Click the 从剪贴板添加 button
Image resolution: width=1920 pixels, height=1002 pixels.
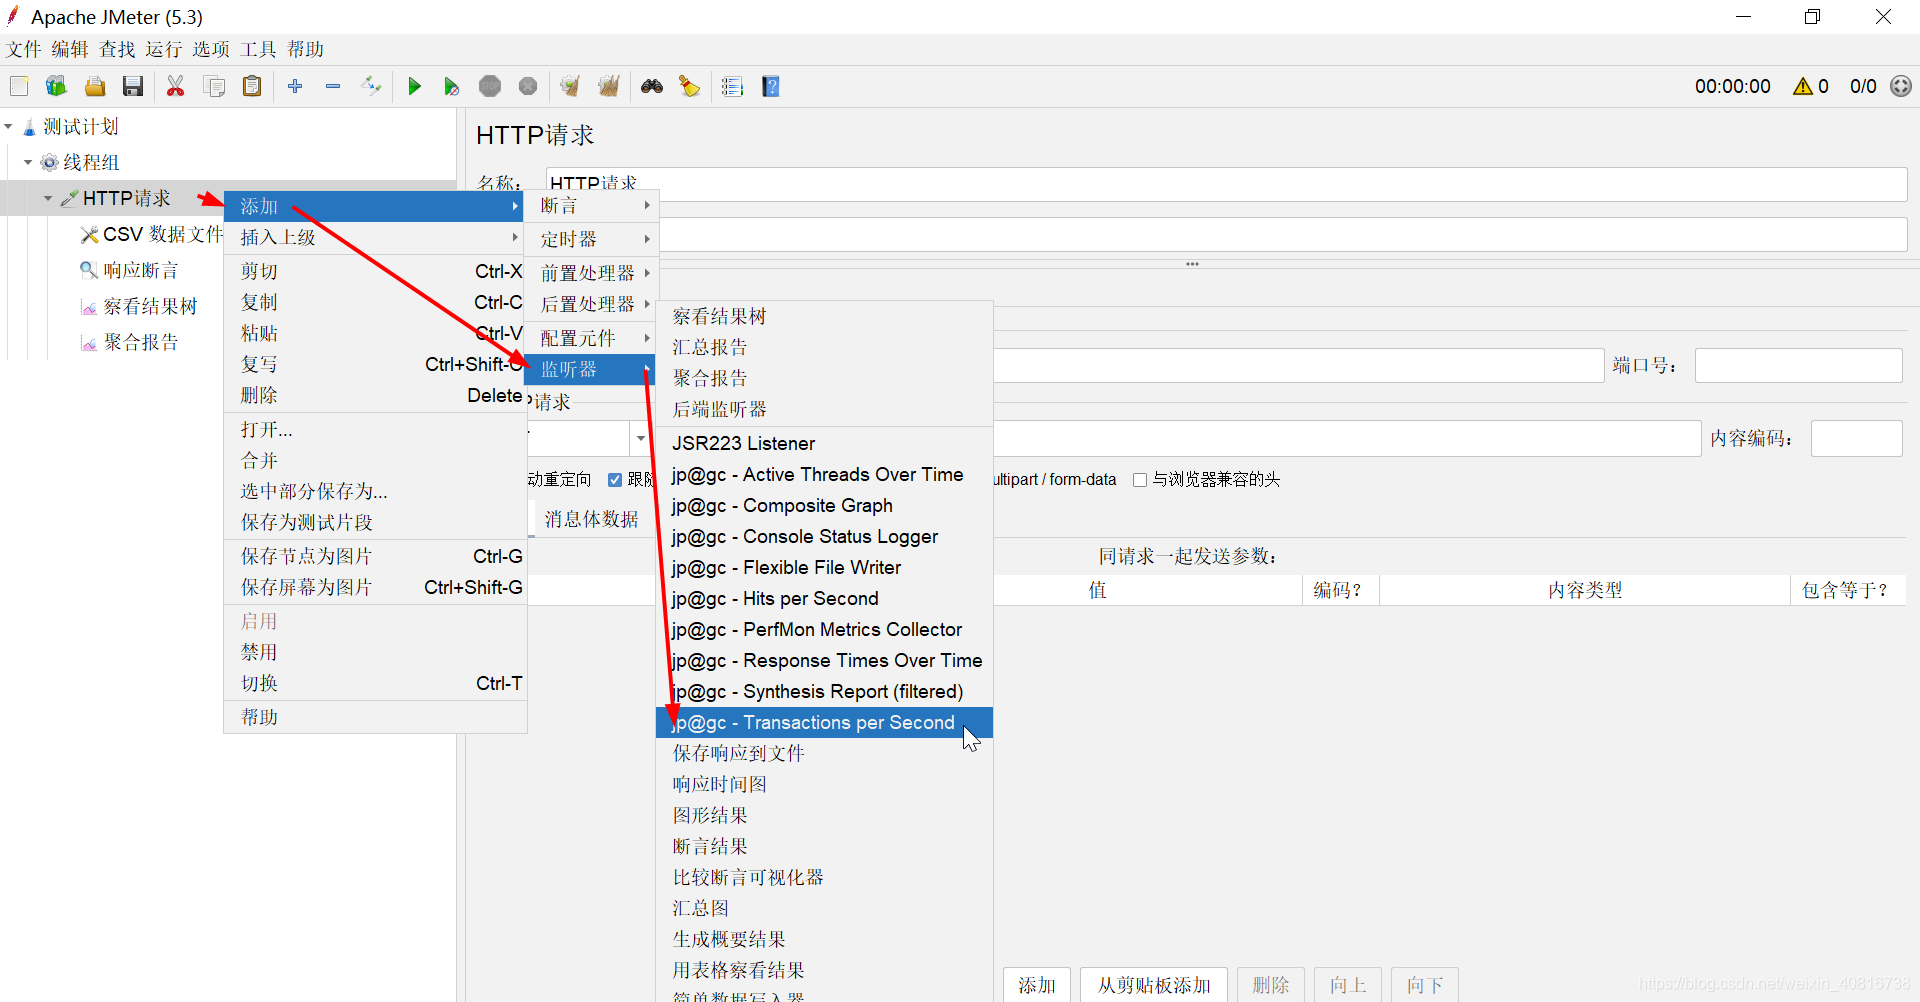(1154, 985)
